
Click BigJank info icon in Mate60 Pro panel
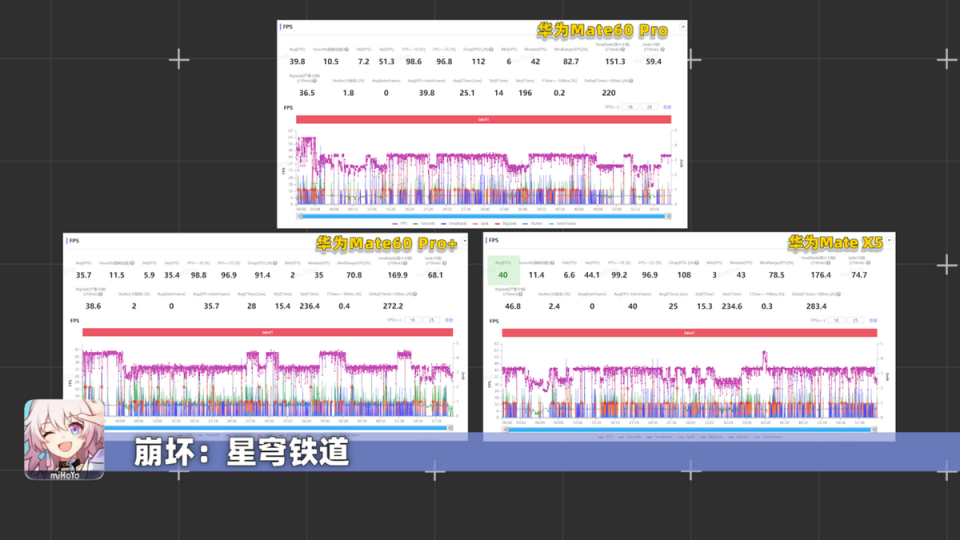coord(315,81)
